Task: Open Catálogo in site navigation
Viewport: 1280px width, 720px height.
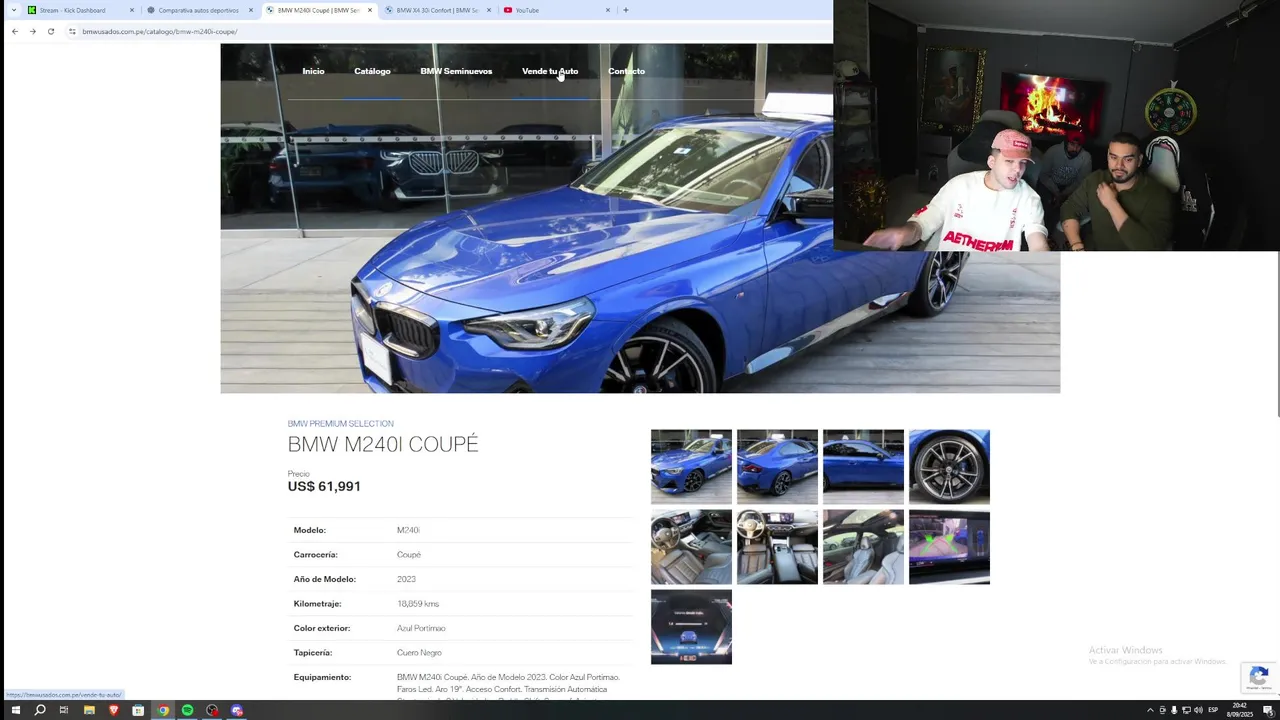Action: point(372,71)
